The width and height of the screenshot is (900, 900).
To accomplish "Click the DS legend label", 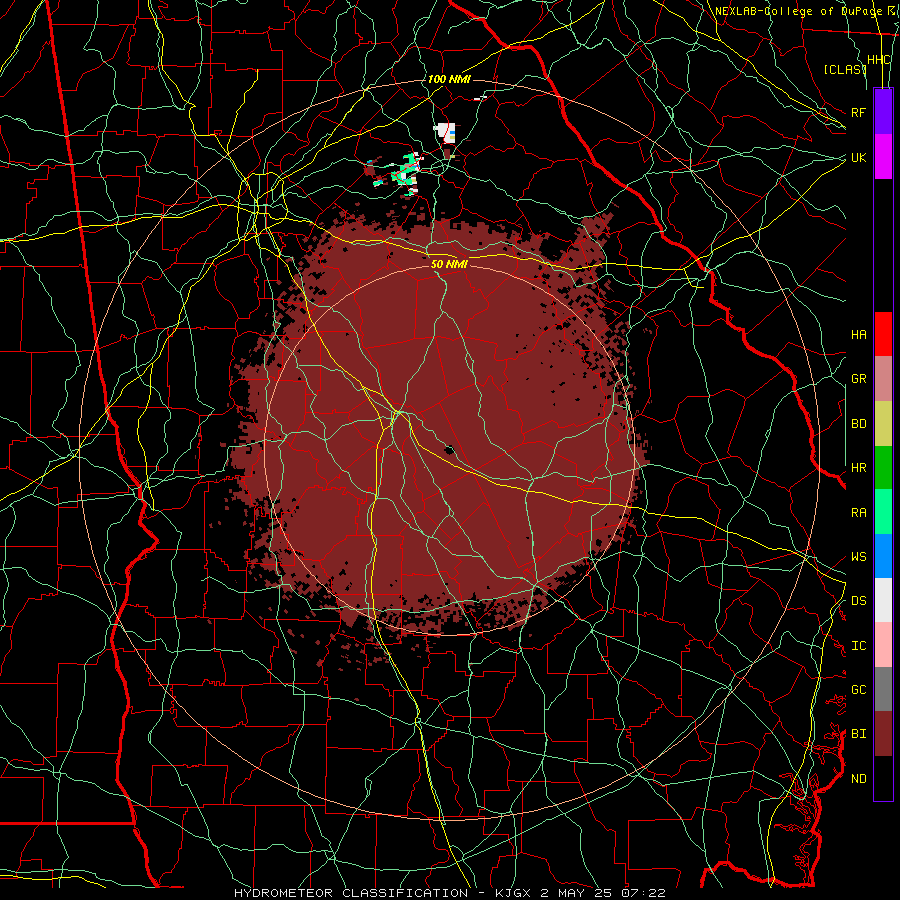I will pos(859,601).
